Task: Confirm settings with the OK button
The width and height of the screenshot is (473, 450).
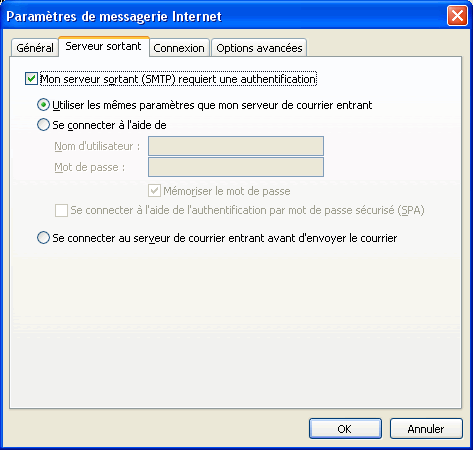Action: 345,429
